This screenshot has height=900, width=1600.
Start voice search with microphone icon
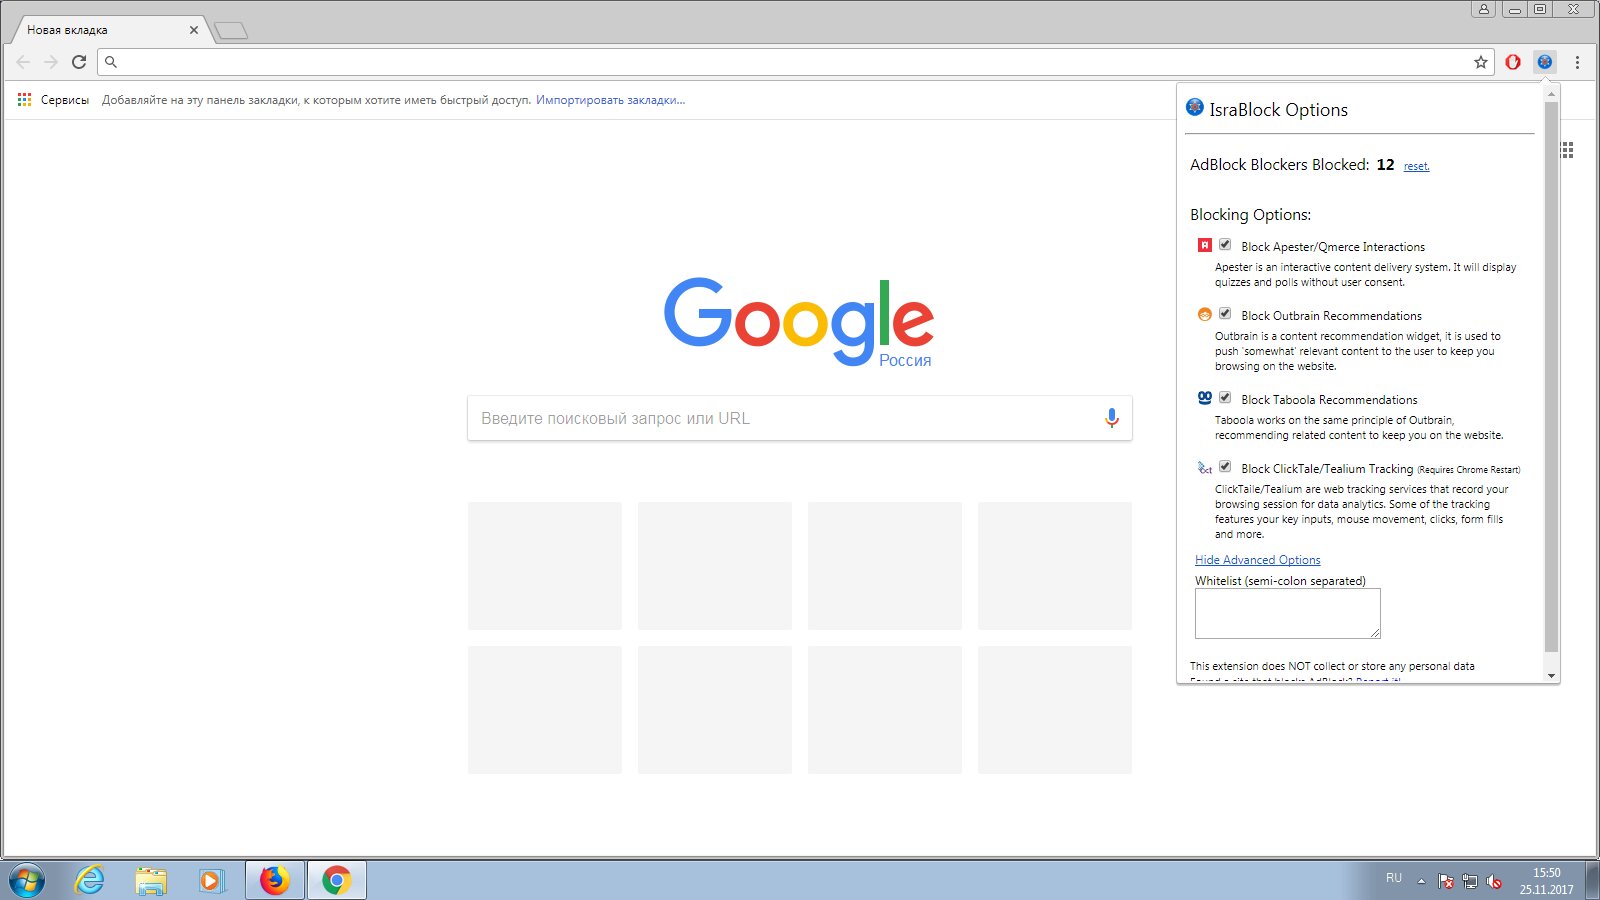point(1111,418)
